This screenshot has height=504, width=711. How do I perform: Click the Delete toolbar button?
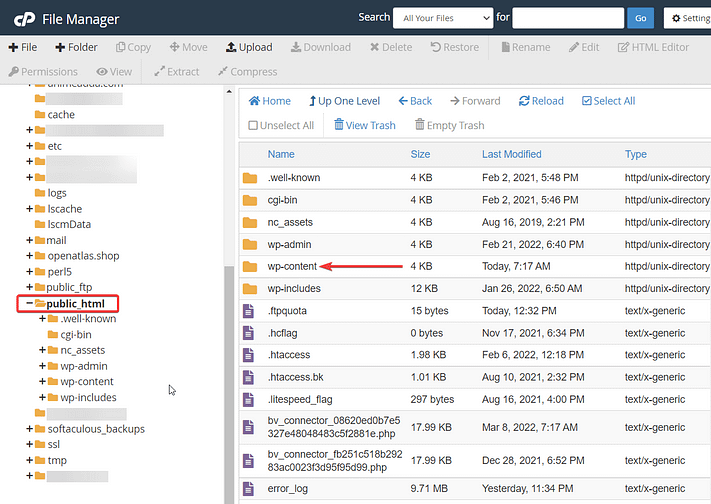coord(391,47)
